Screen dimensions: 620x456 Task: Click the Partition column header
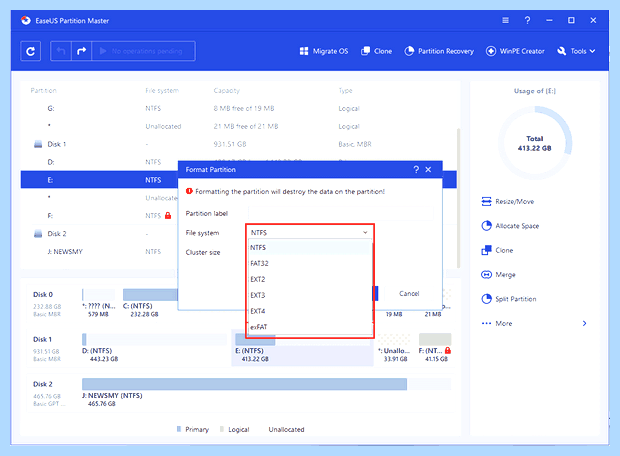[x=43, y=91]
